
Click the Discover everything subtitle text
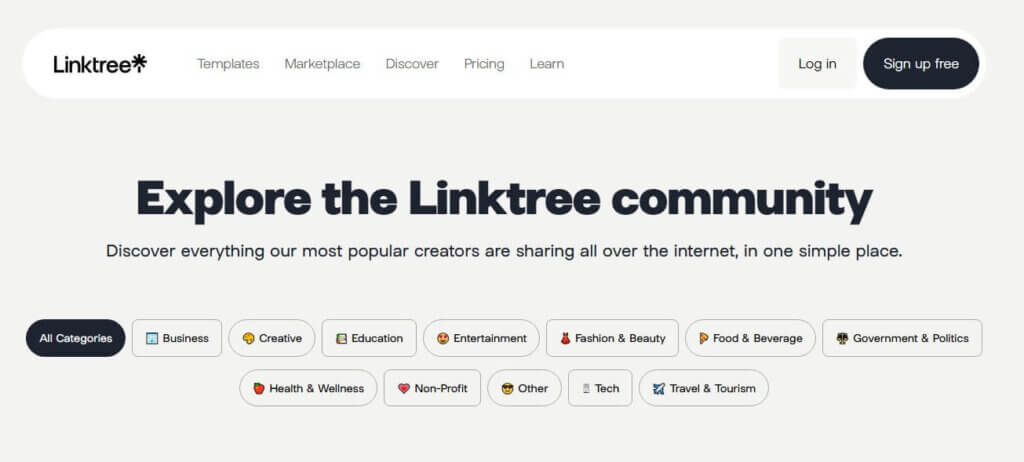[504, 251]
